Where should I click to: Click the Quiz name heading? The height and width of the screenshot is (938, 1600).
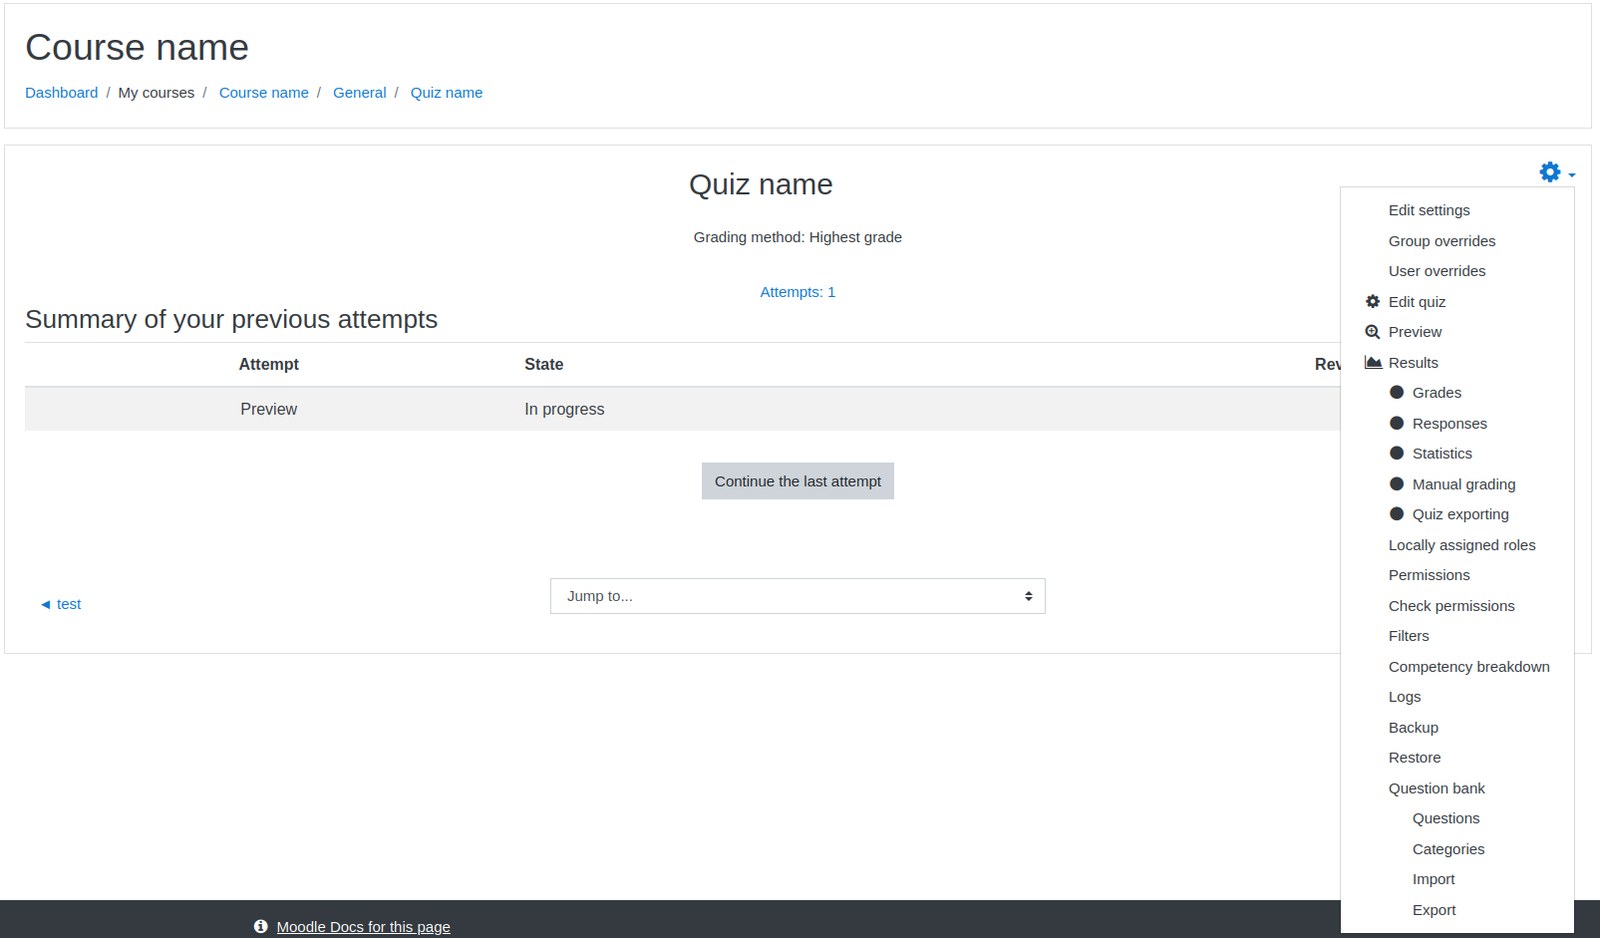pos(760,184)
